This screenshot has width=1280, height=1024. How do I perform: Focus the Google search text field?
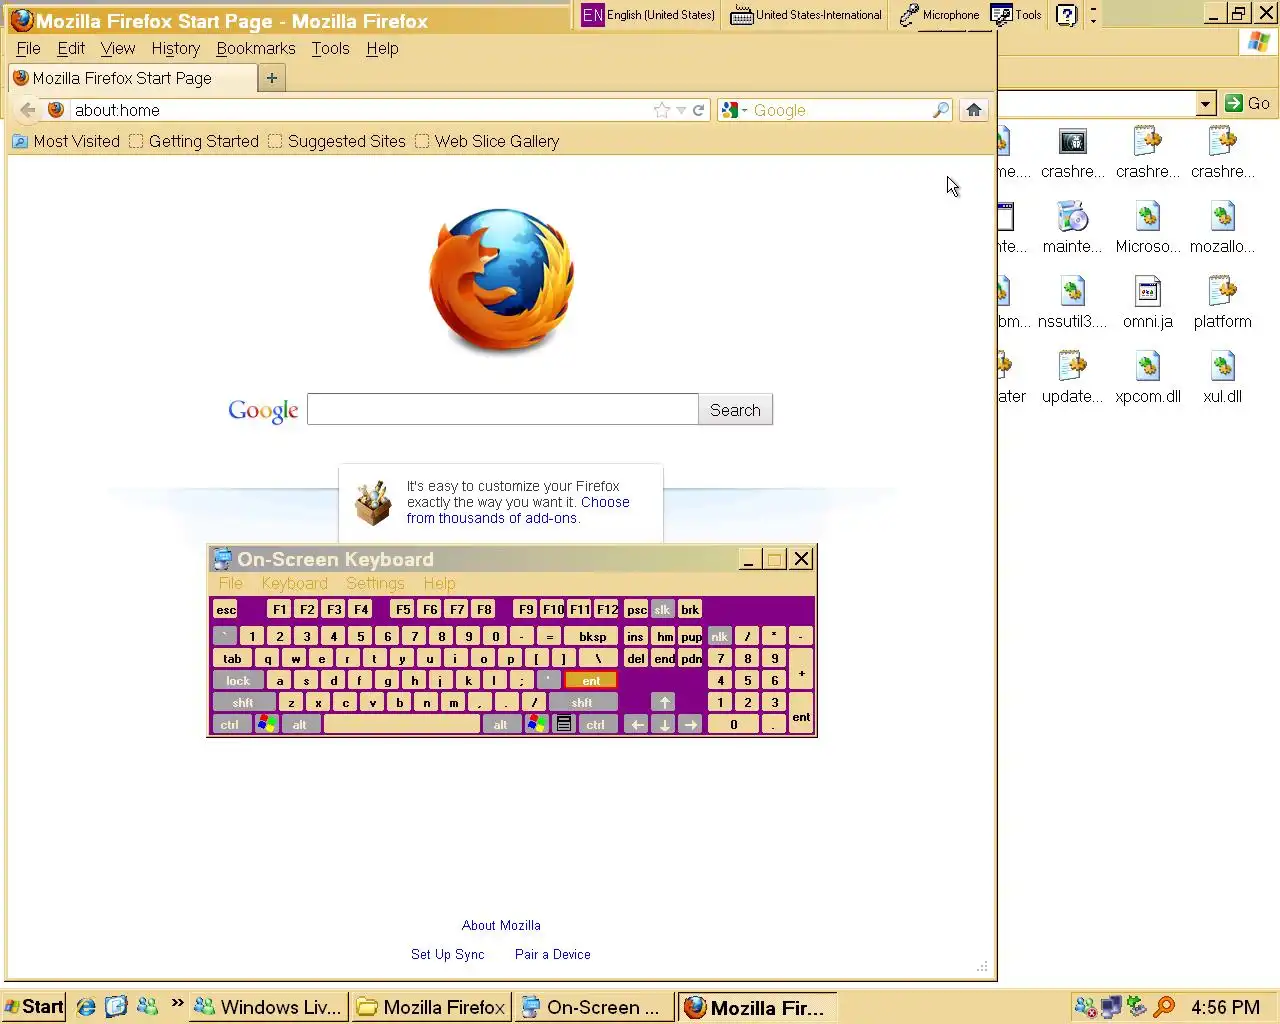tap(502, 410)
